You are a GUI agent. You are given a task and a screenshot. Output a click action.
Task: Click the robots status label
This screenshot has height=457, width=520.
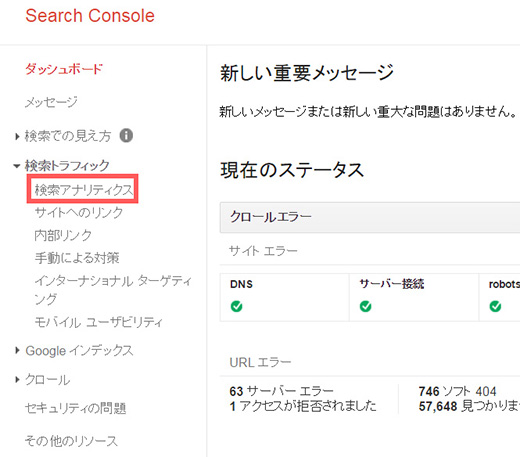click(x=504, y=284)
